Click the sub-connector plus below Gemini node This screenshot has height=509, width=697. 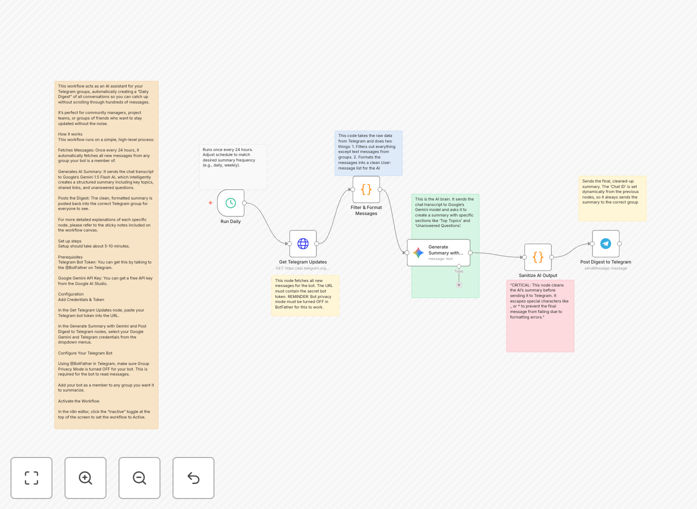click(459, 285)
